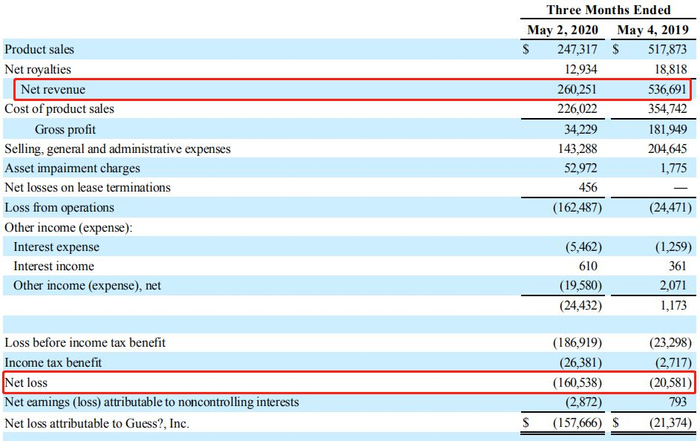This screenshot has width=700, height=441.
Task: Select the 'Product sales' row label
Action: click(x=39, y=50)
